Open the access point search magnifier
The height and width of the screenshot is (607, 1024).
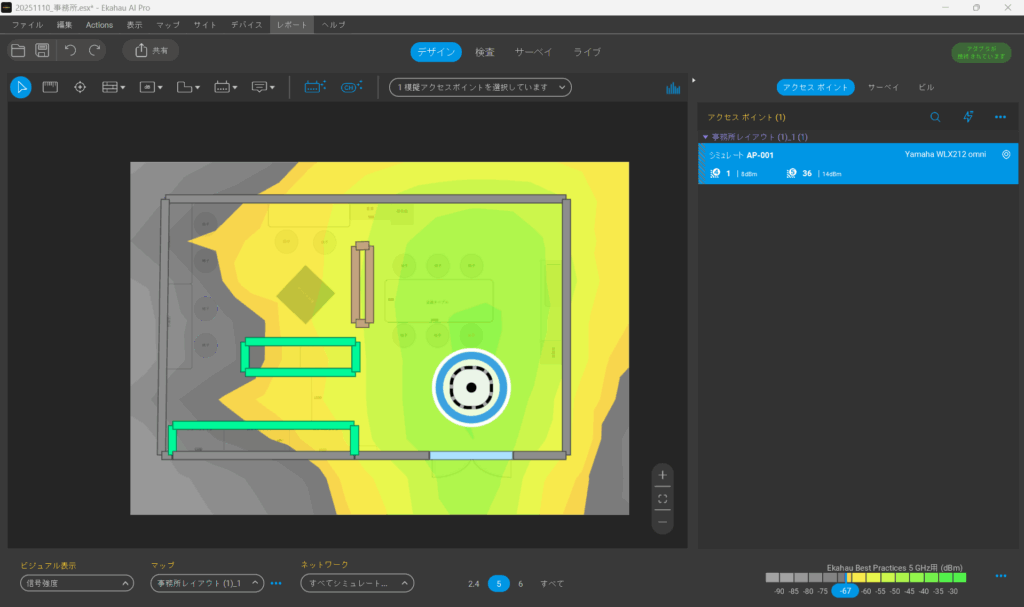tap(935, 117)
